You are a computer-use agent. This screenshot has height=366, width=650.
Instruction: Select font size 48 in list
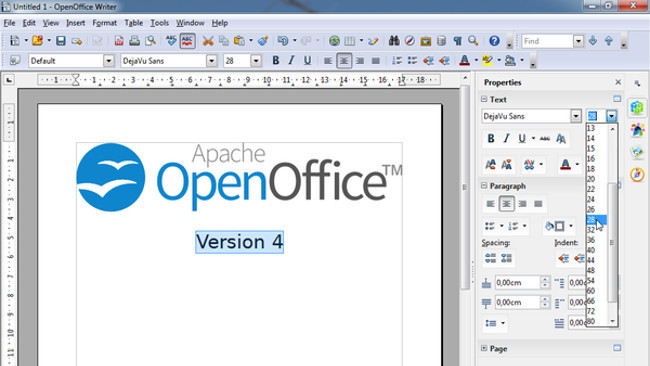click(596, 270)
